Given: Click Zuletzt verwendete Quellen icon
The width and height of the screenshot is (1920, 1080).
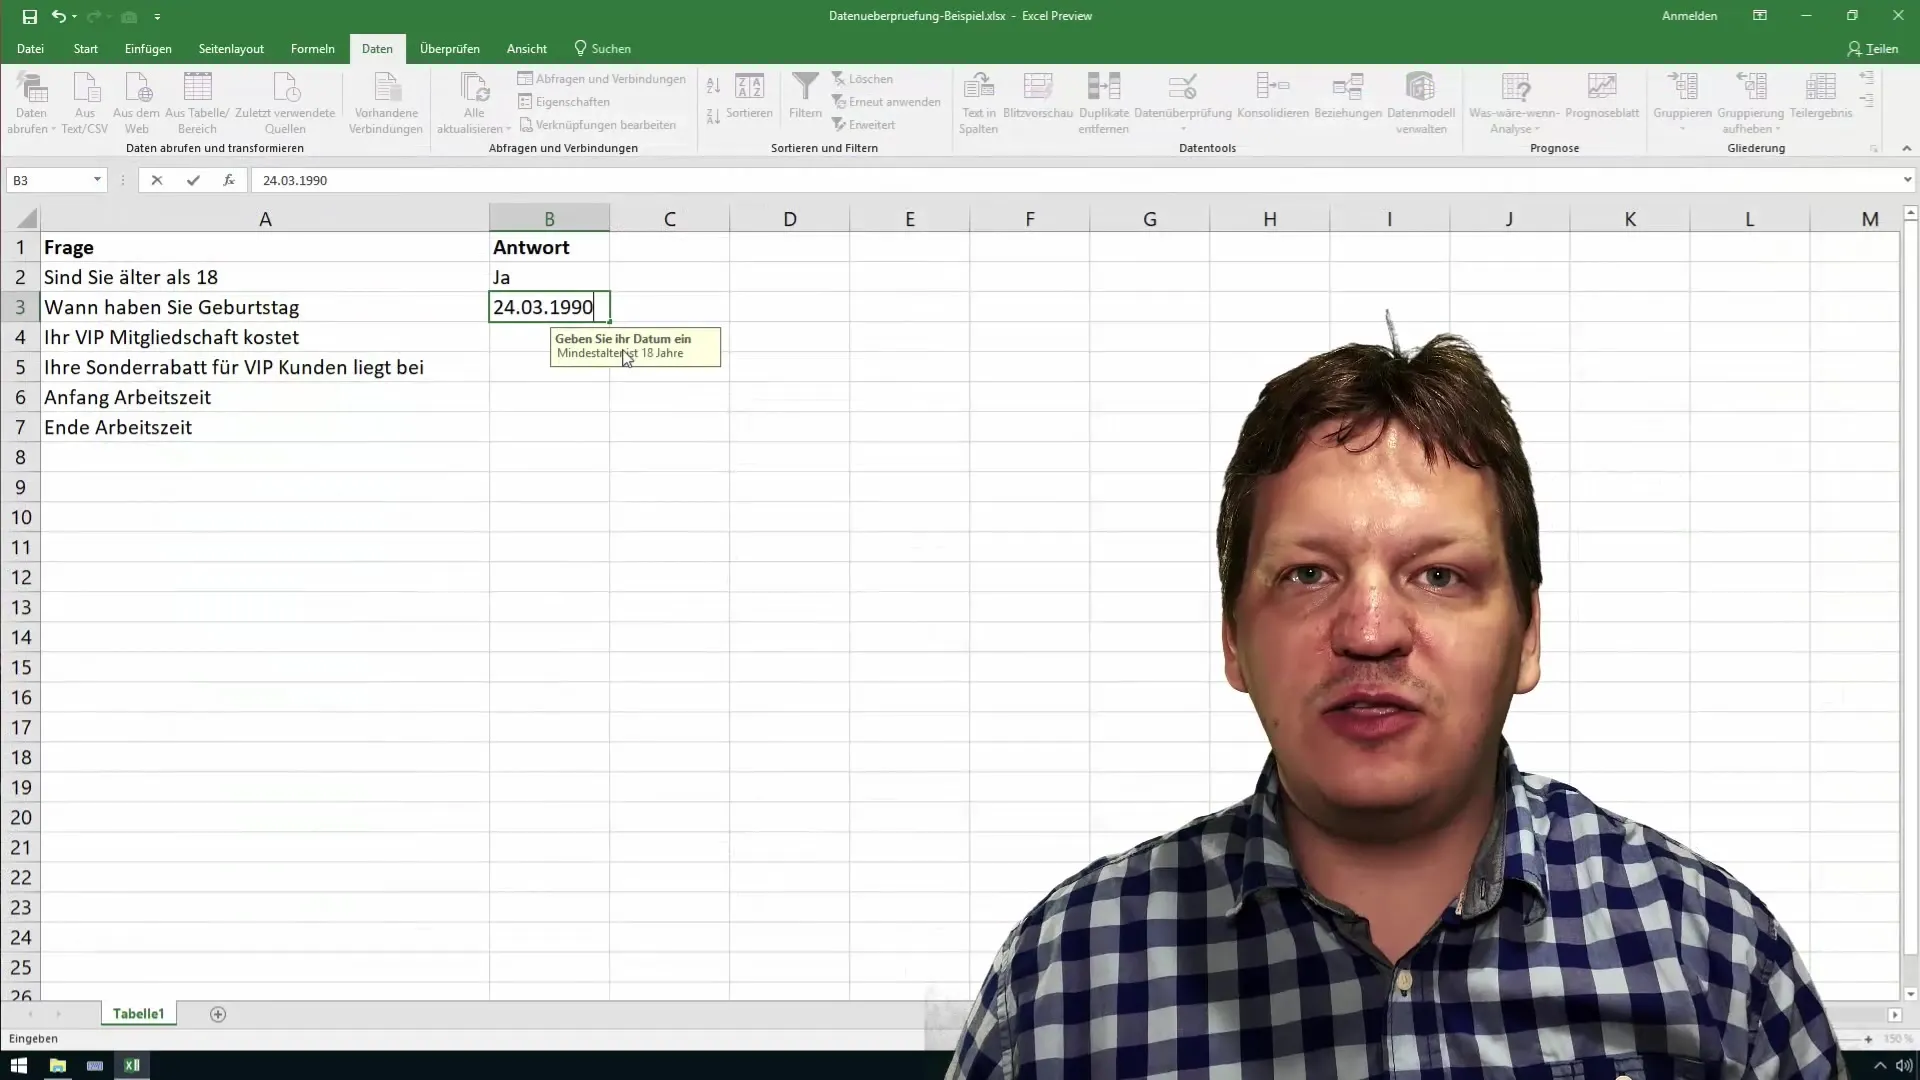Looking at the screenshot, I should (x=285, y=104).
